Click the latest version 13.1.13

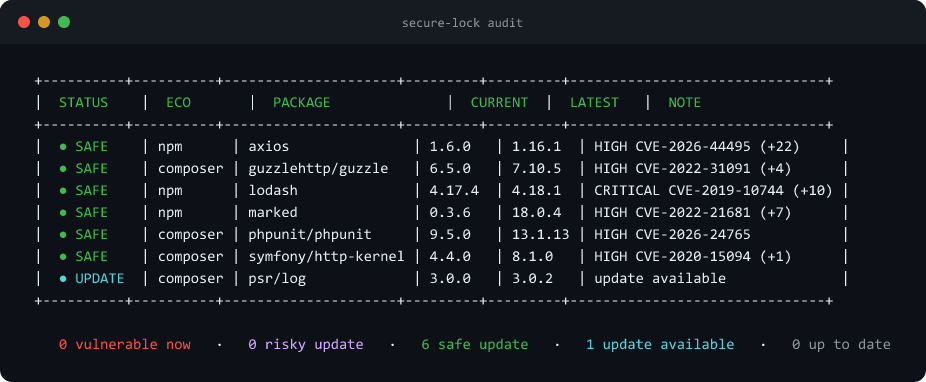541,235
